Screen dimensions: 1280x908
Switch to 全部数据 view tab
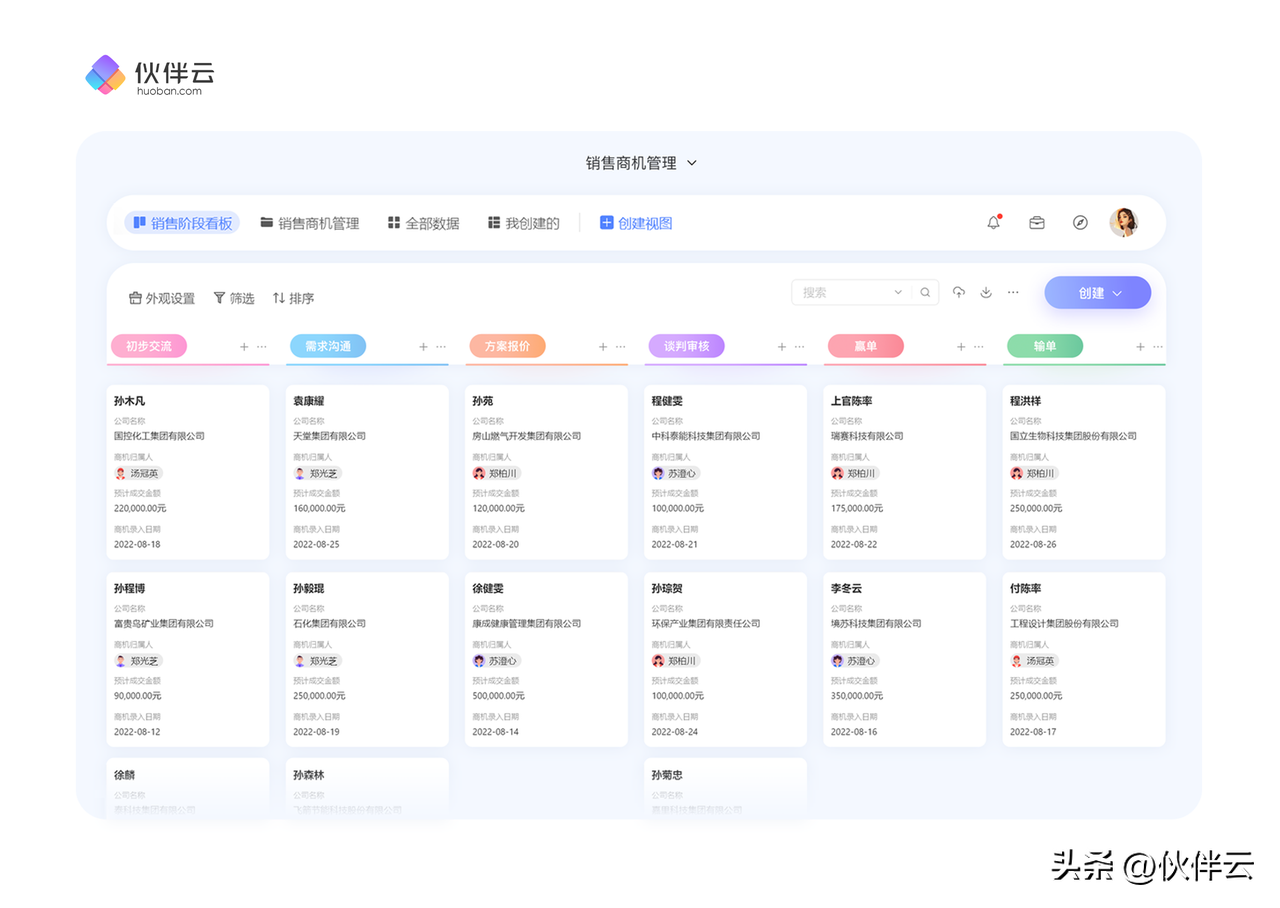tap(423, 223)
